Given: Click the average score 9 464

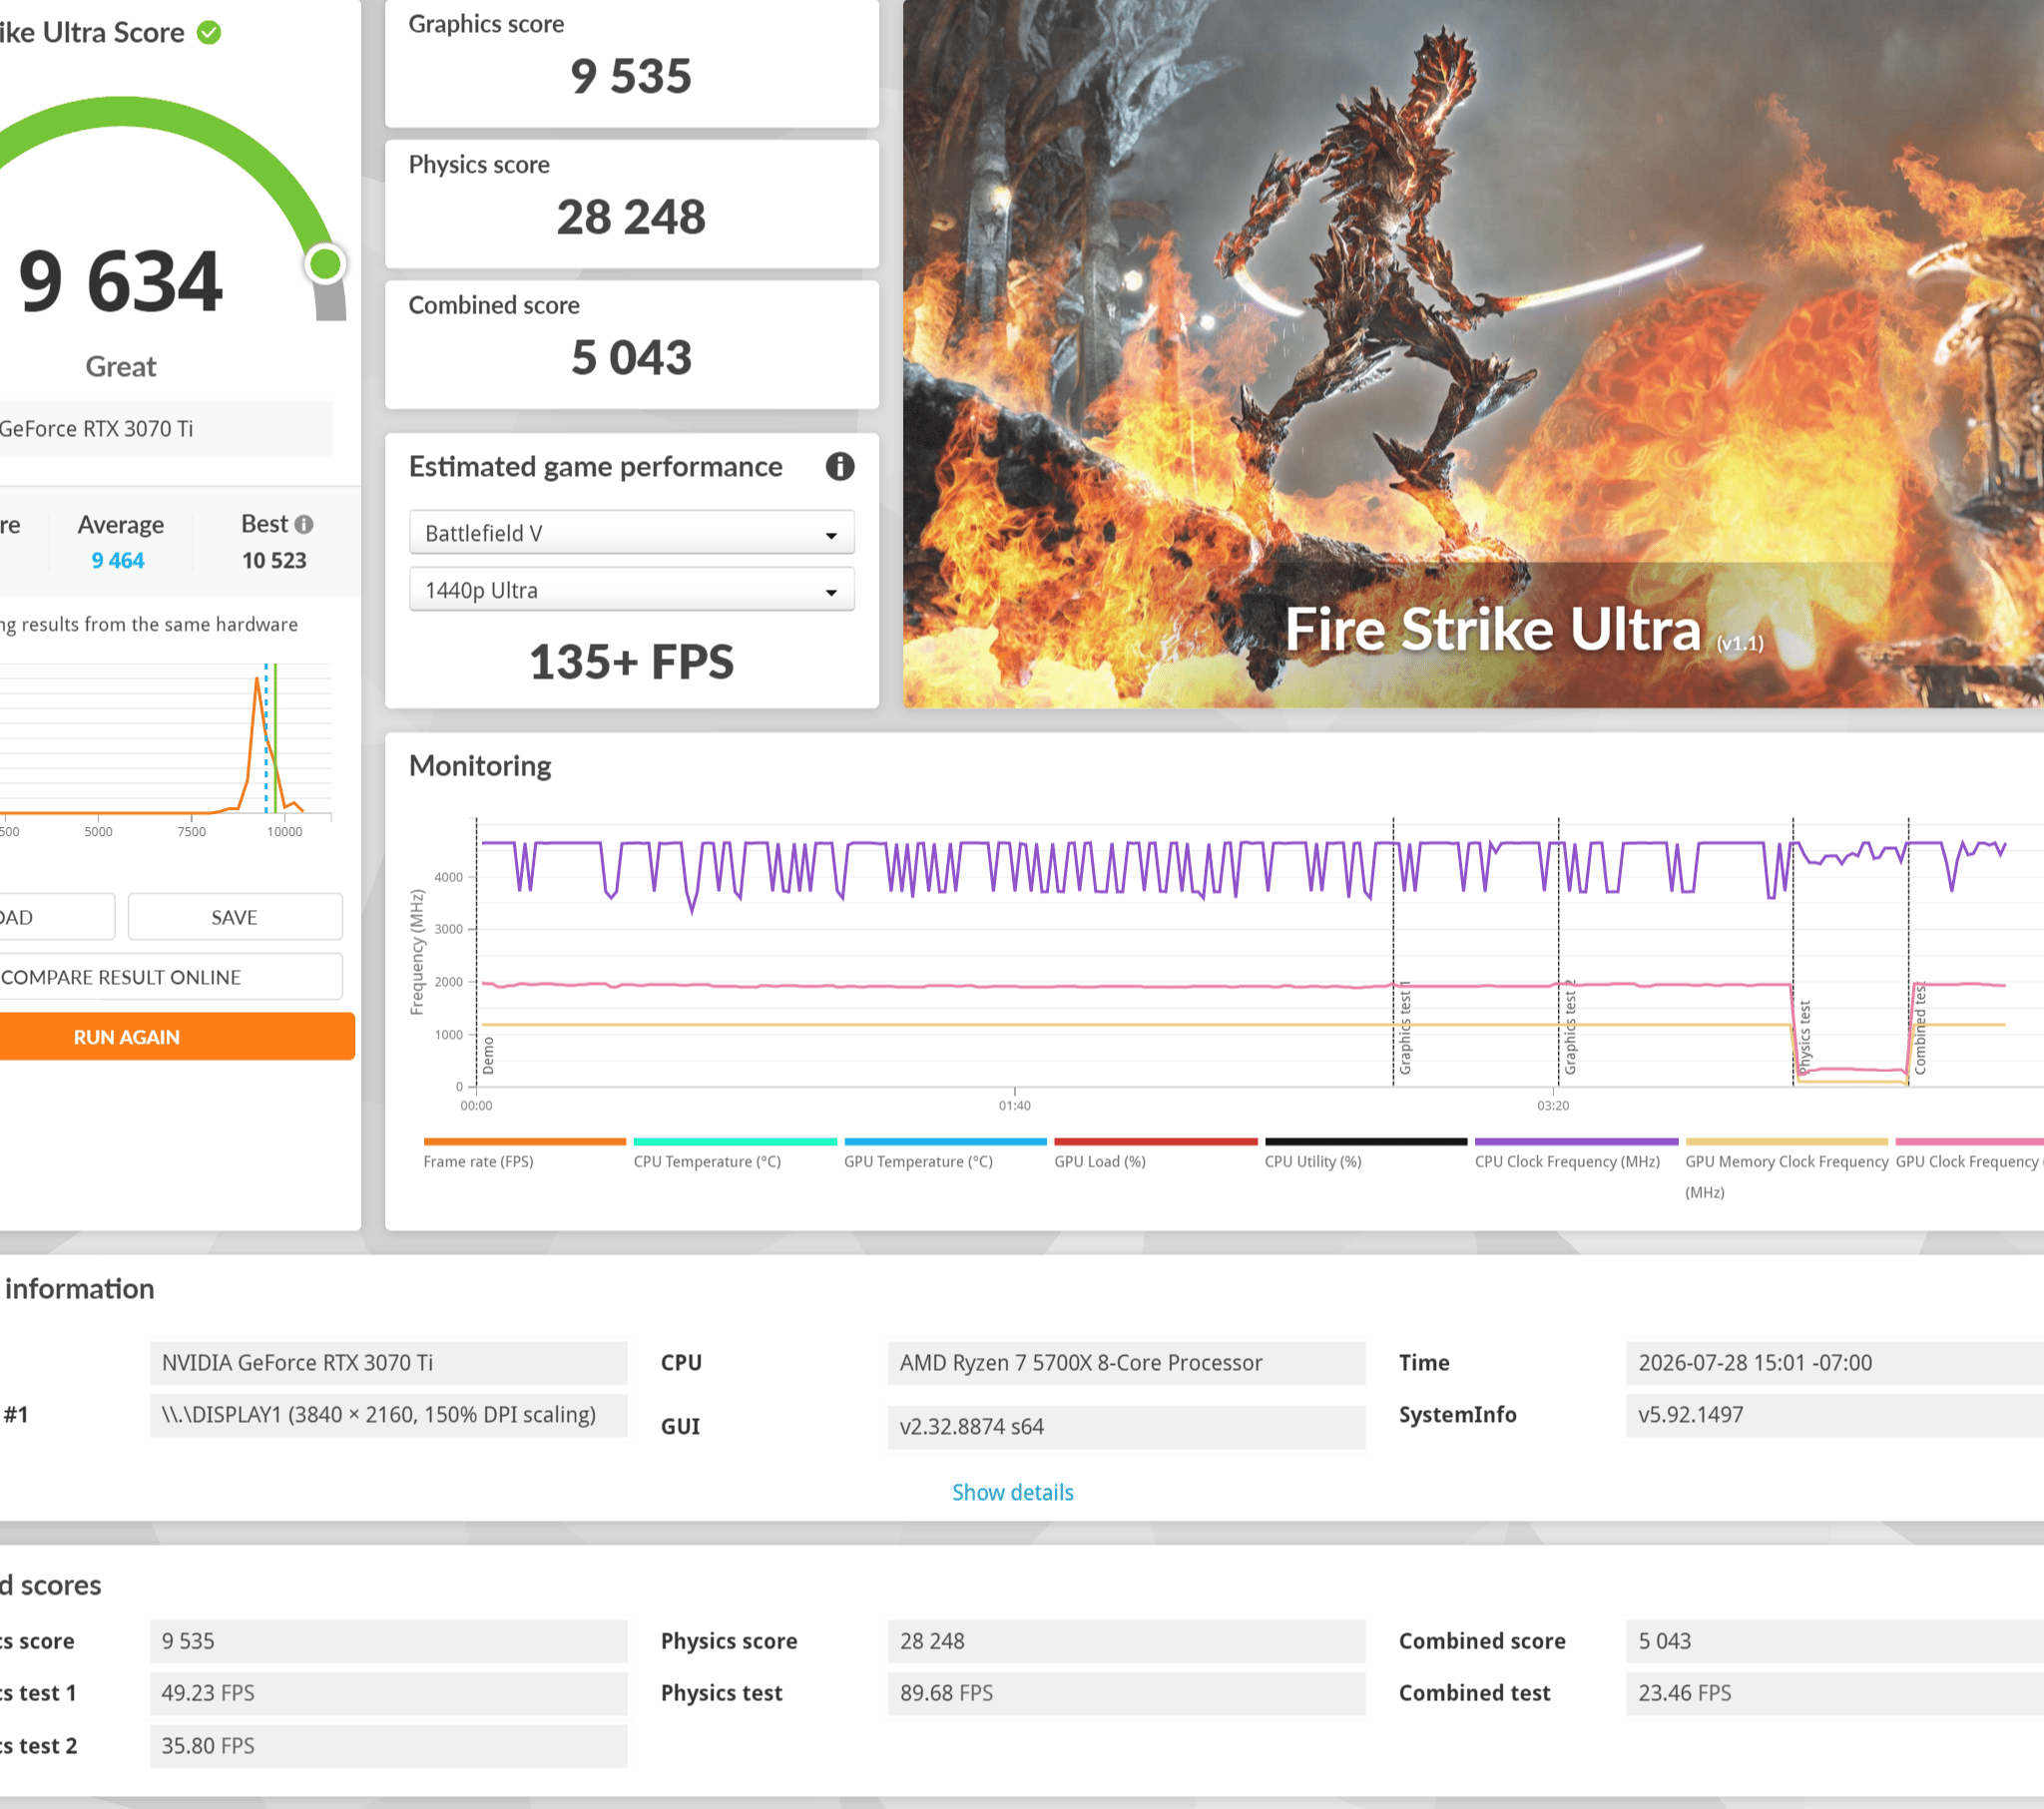Looking at the screenshot, I should click(x=118, y=560).
